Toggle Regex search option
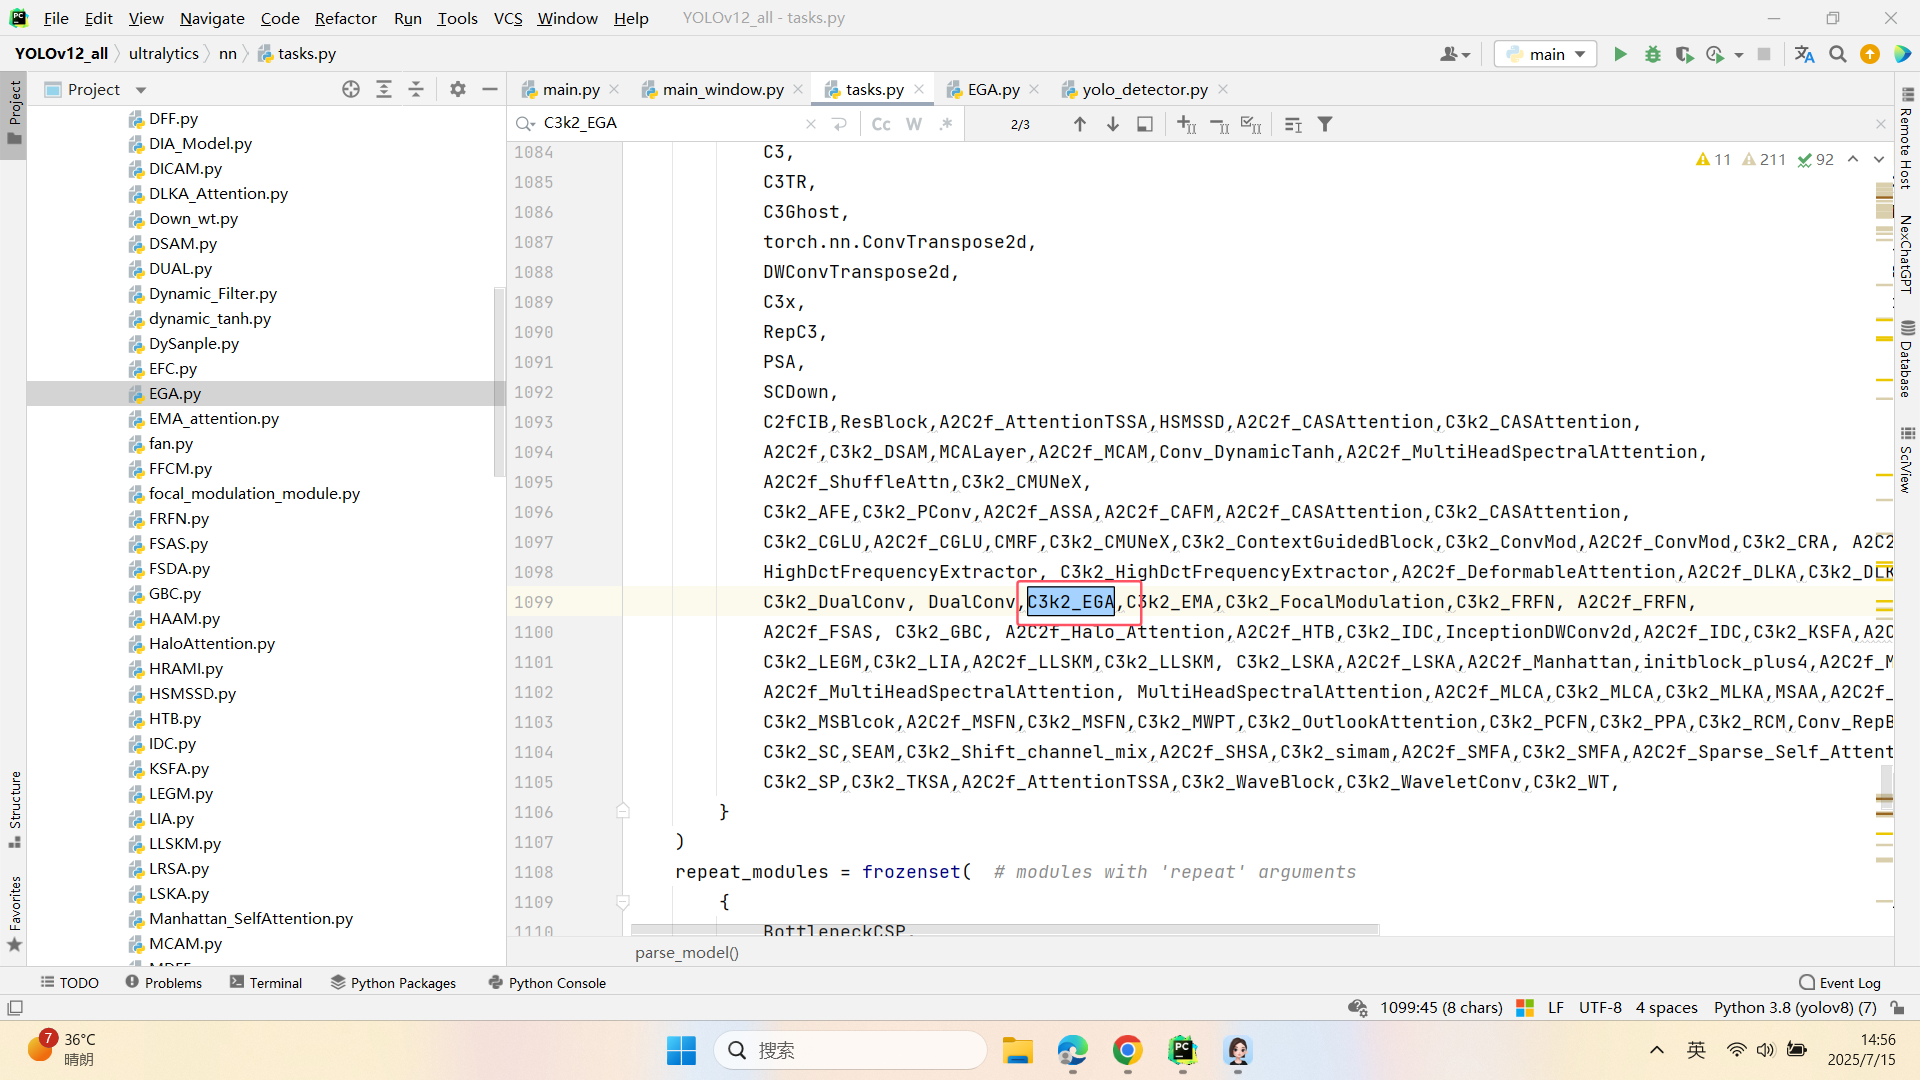 (946, 124)
